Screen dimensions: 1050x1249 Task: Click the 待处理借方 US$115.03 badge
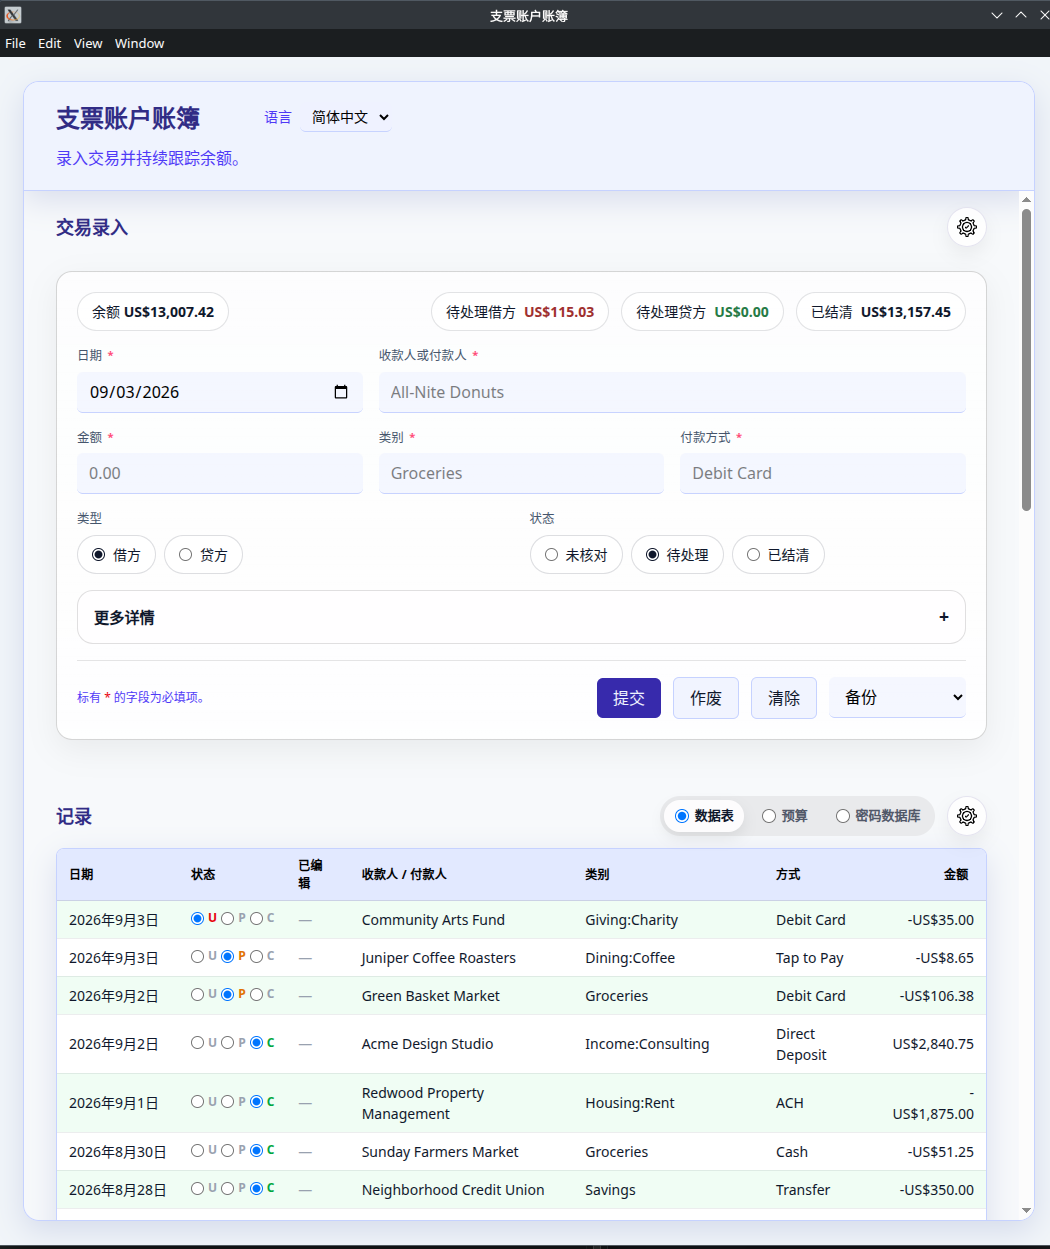[520, 312]
